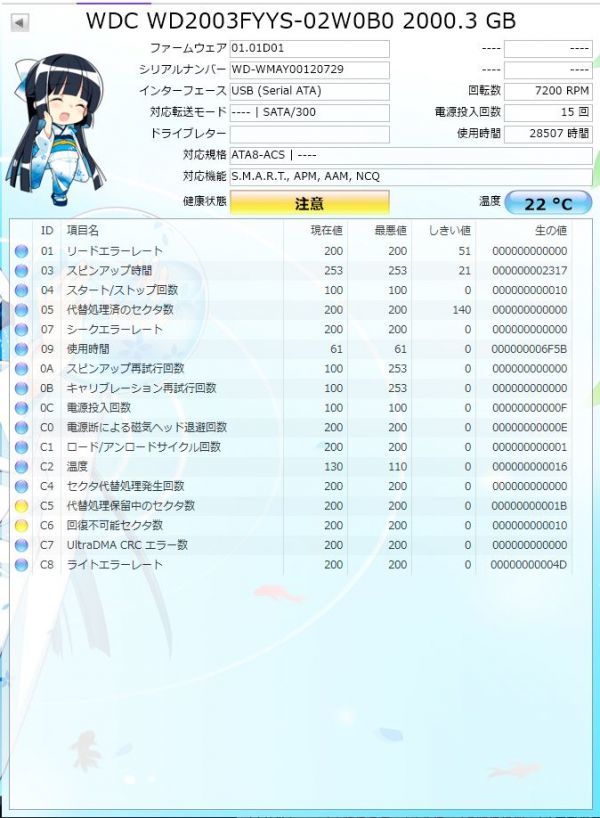The width and height of the screenshot is (600, 818).
Task: Select the ライトエラーレート row name
Action: tap(115, 565)
